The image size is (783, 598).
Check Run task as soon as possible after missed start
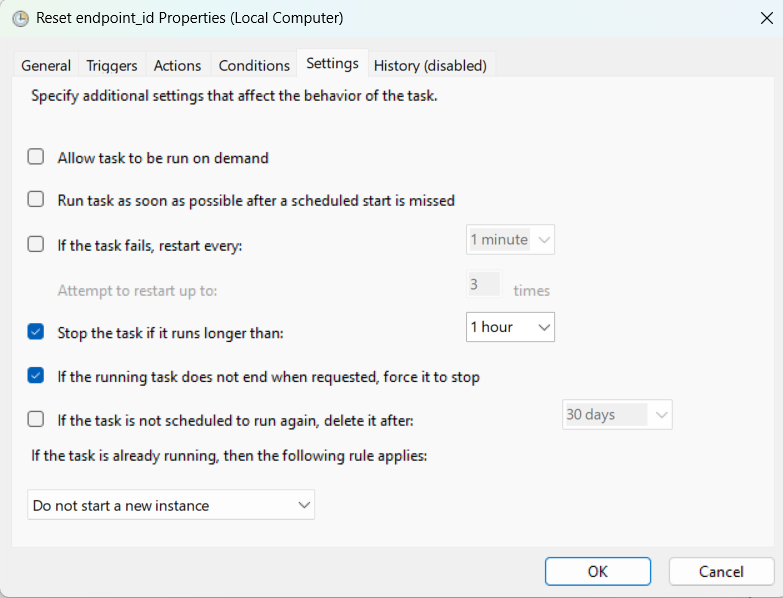point(36,199)
